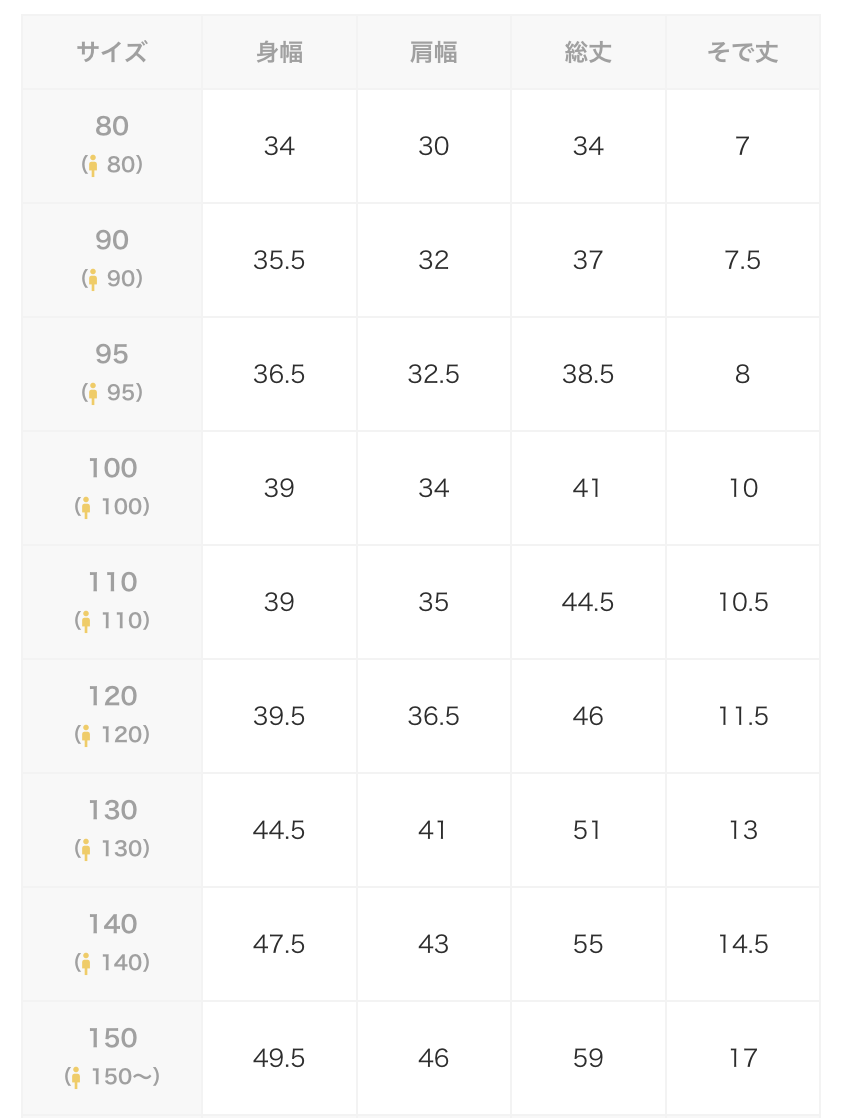Click the 14.5 sleeve length cell
The image size is (844, 1118).
click(743, 944)
